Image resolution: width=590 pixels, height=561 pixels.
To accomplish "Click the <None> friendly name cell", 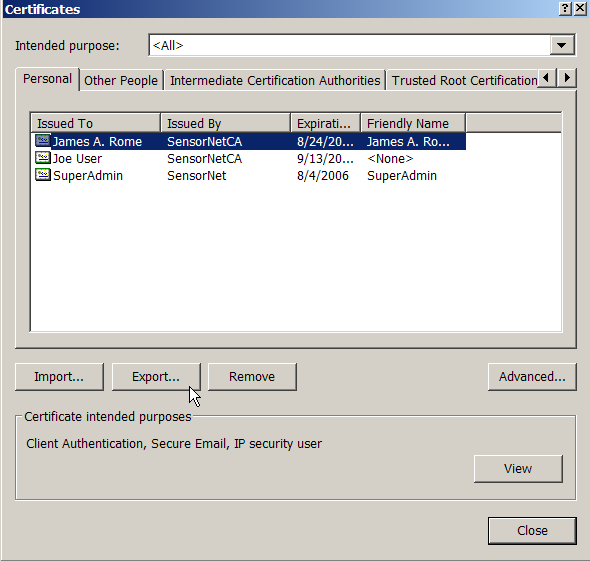I will 390,158.
